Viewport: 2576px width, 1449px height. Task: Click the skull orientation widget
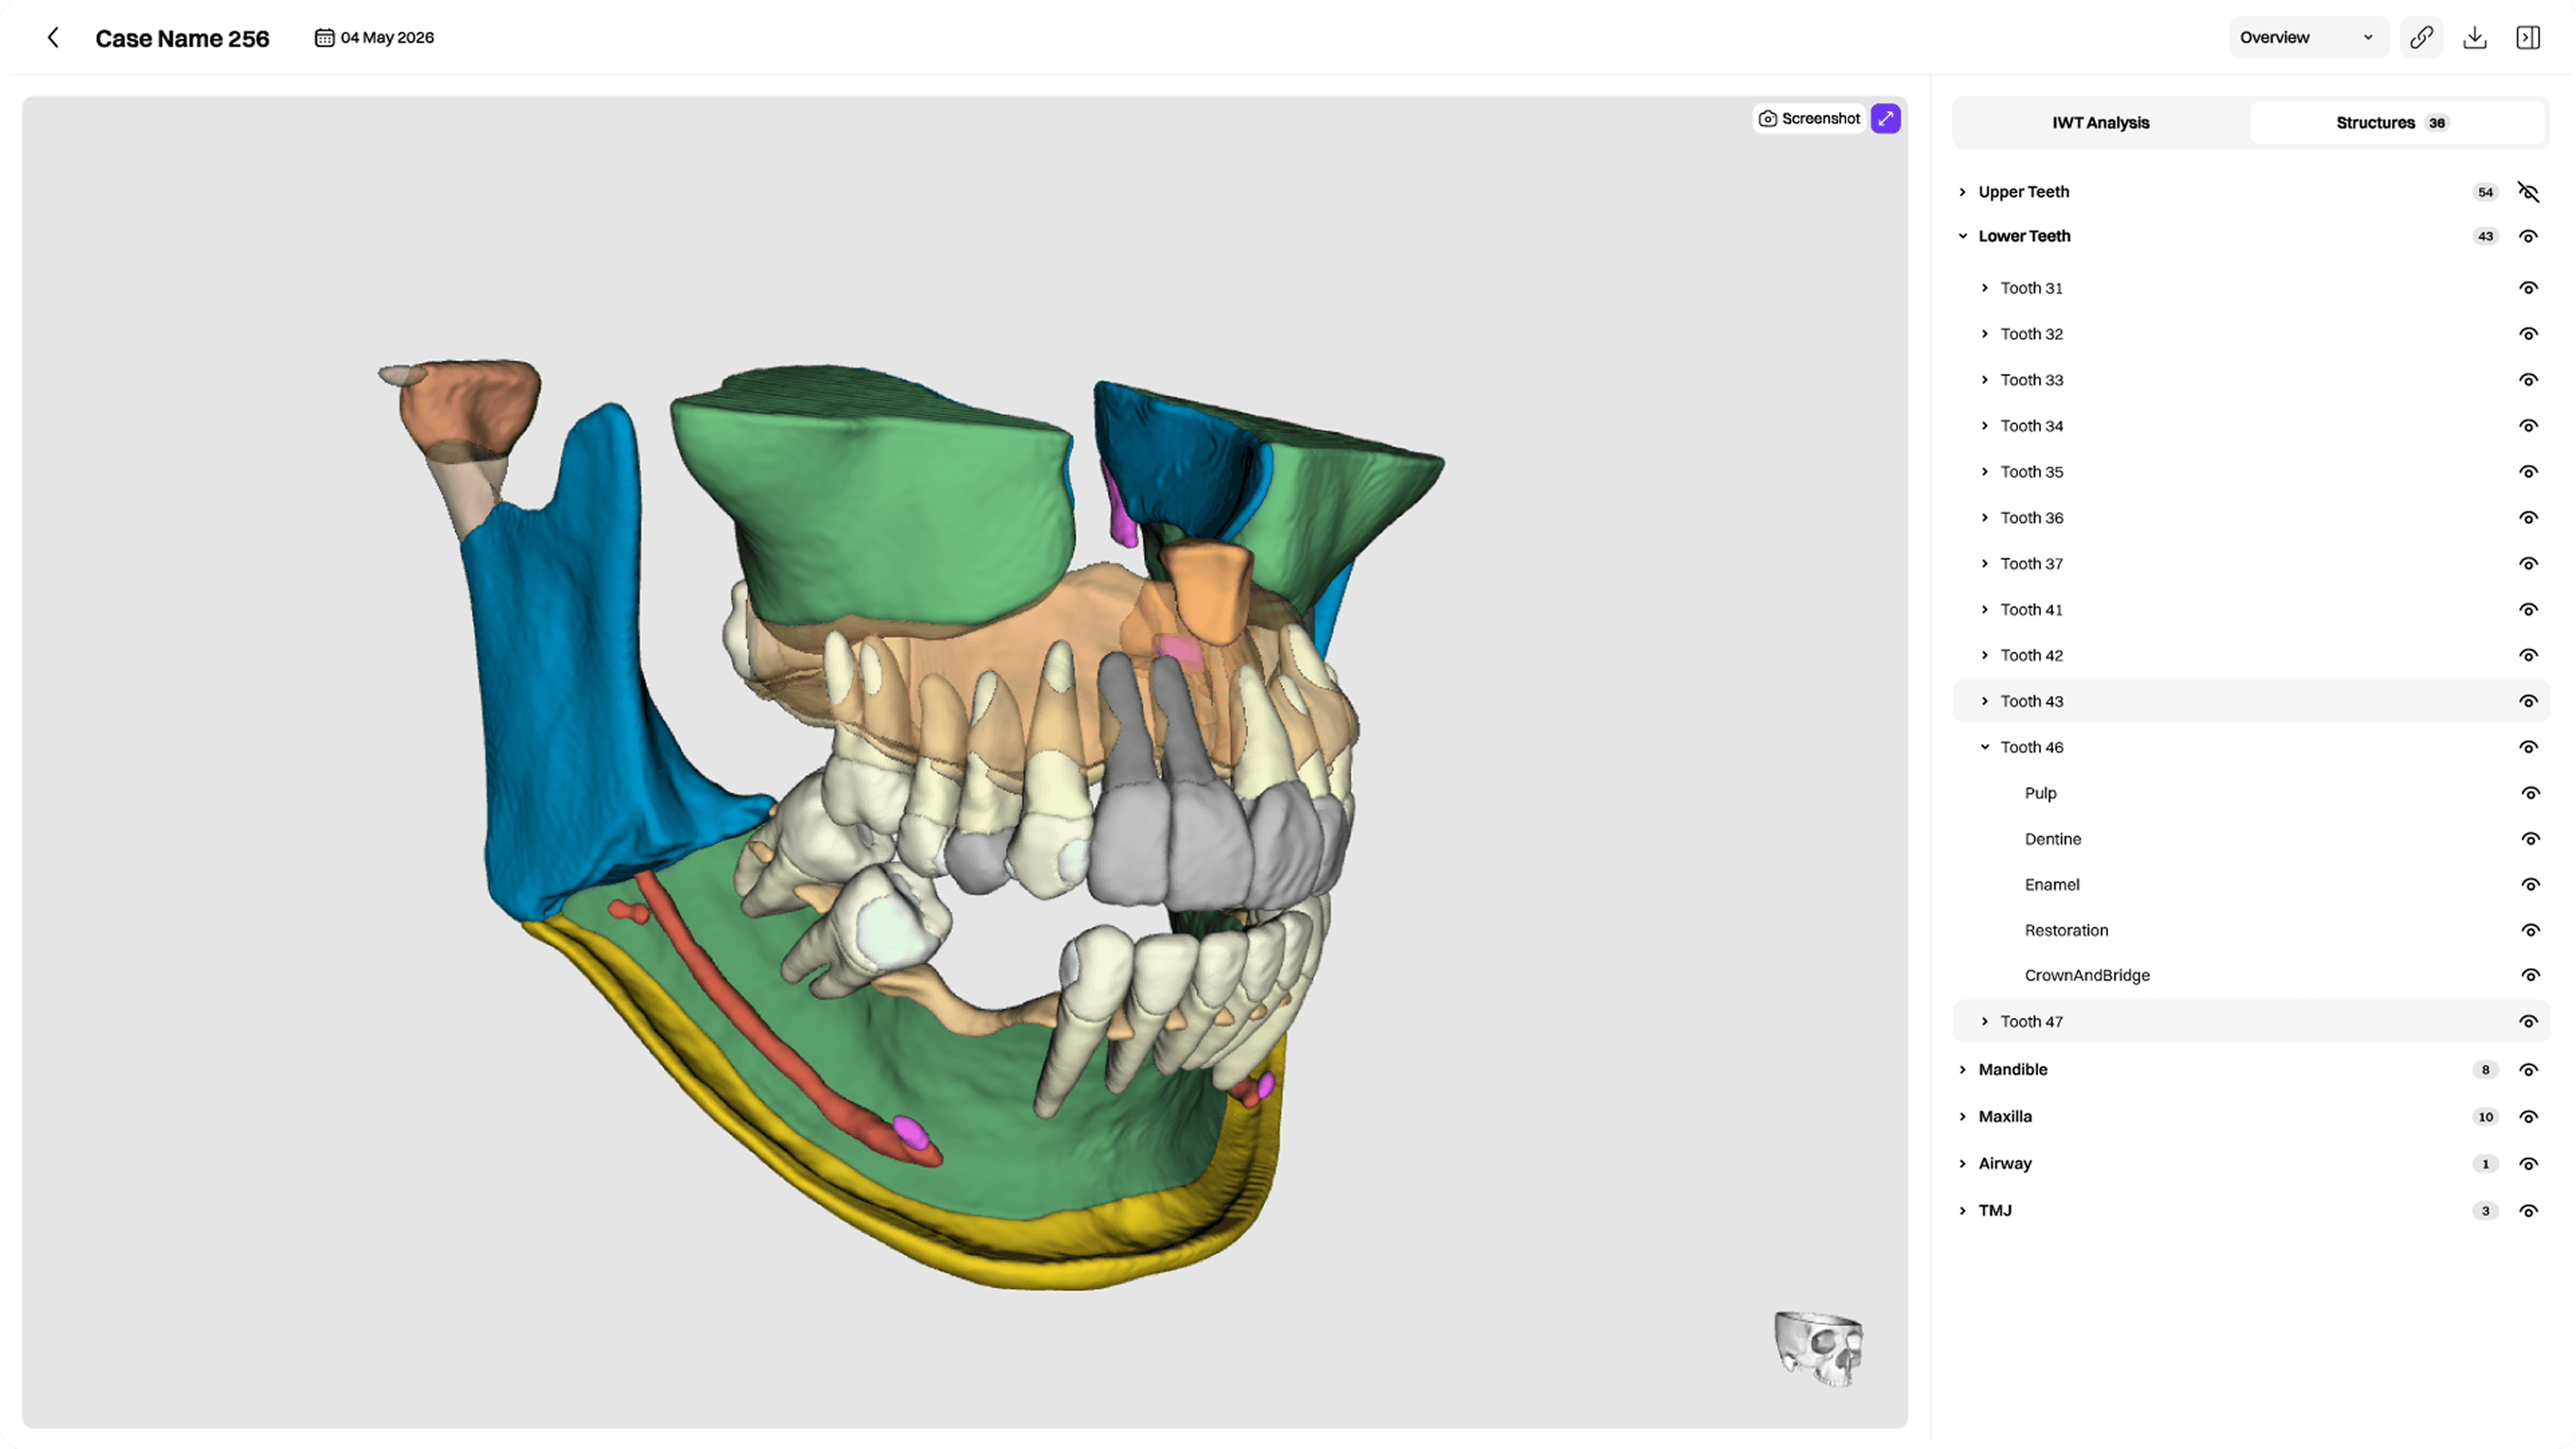[1818, 1349]
